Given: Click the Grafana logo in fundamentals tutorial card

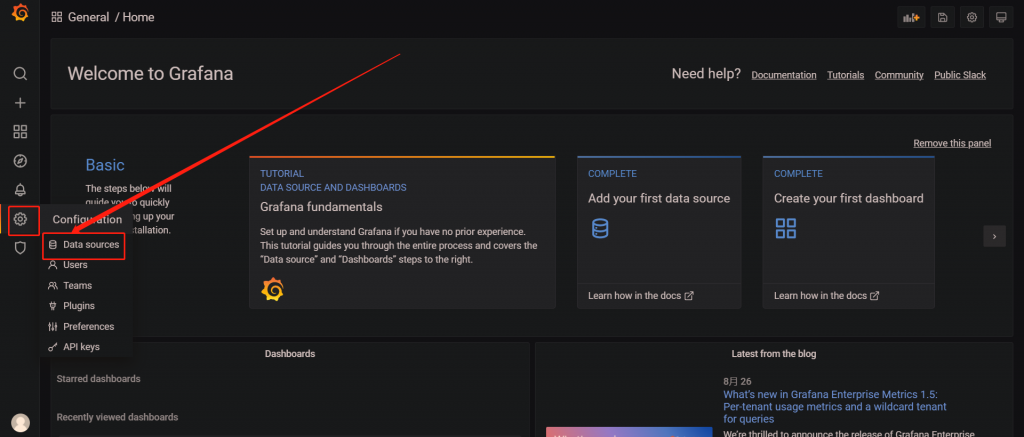Looking at the screenshot, I should (272, 289).
